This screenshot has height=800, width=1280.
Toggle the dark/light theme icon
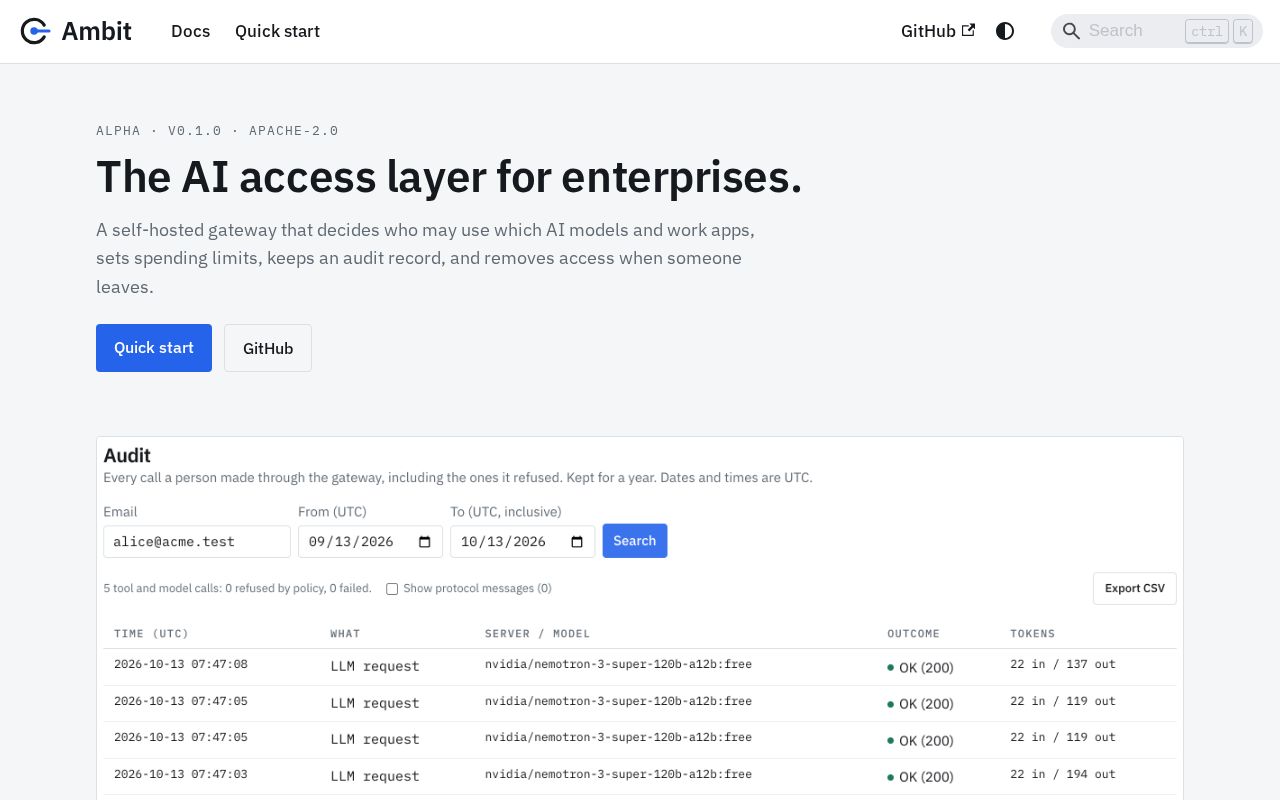1005,31
